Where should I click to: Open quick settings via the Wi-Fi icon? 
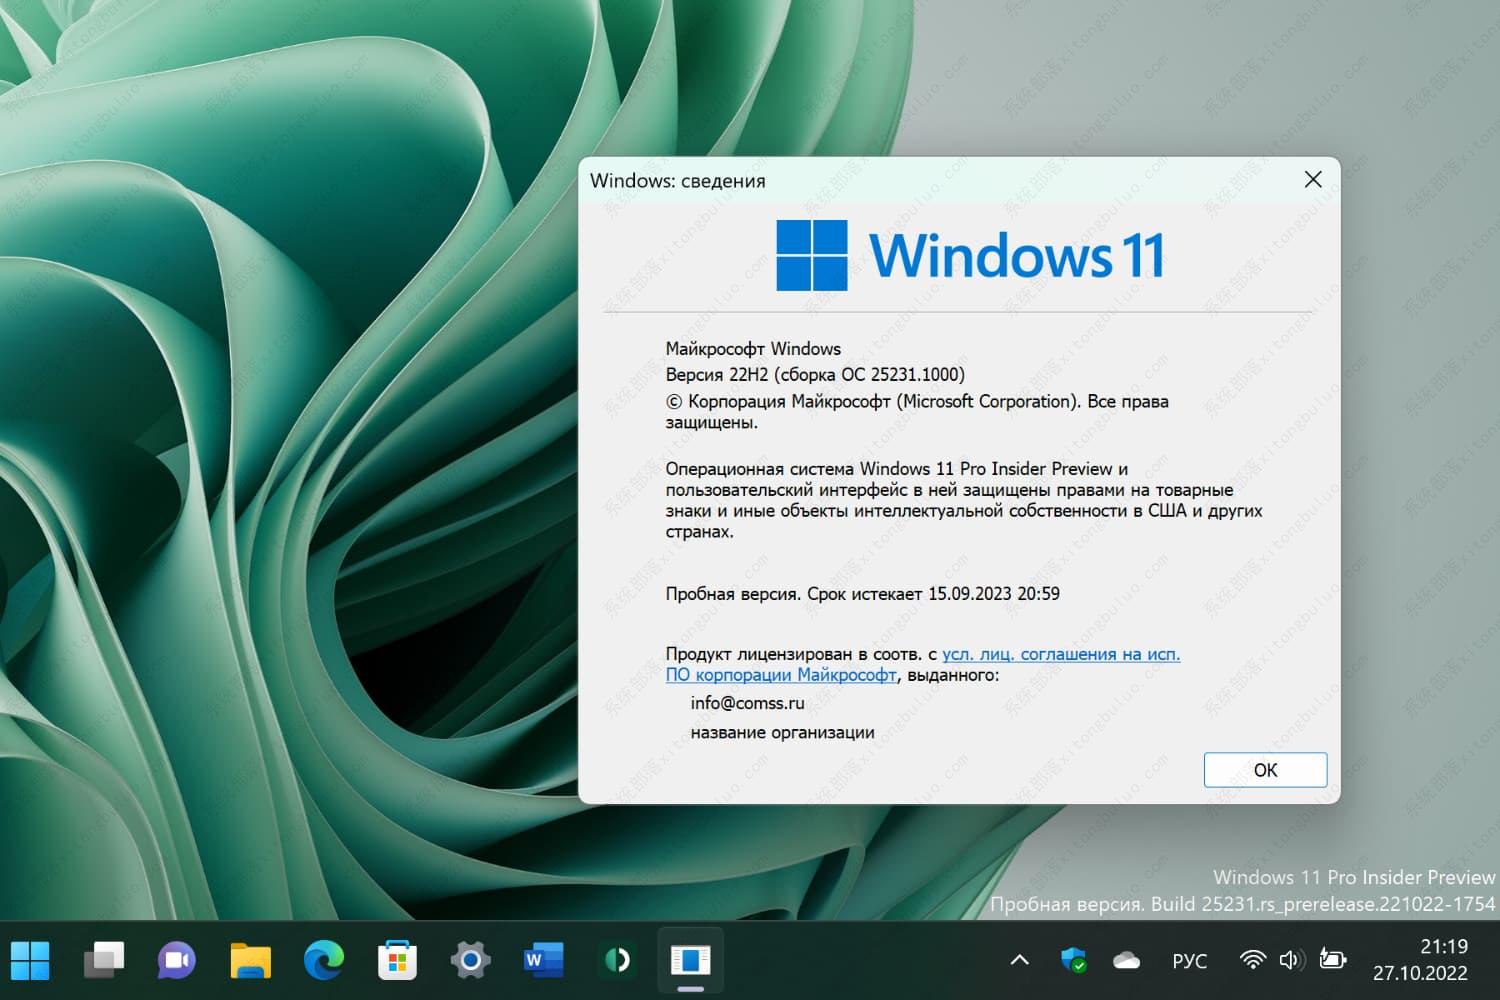pyautogui.click(x=1252, y=959)
